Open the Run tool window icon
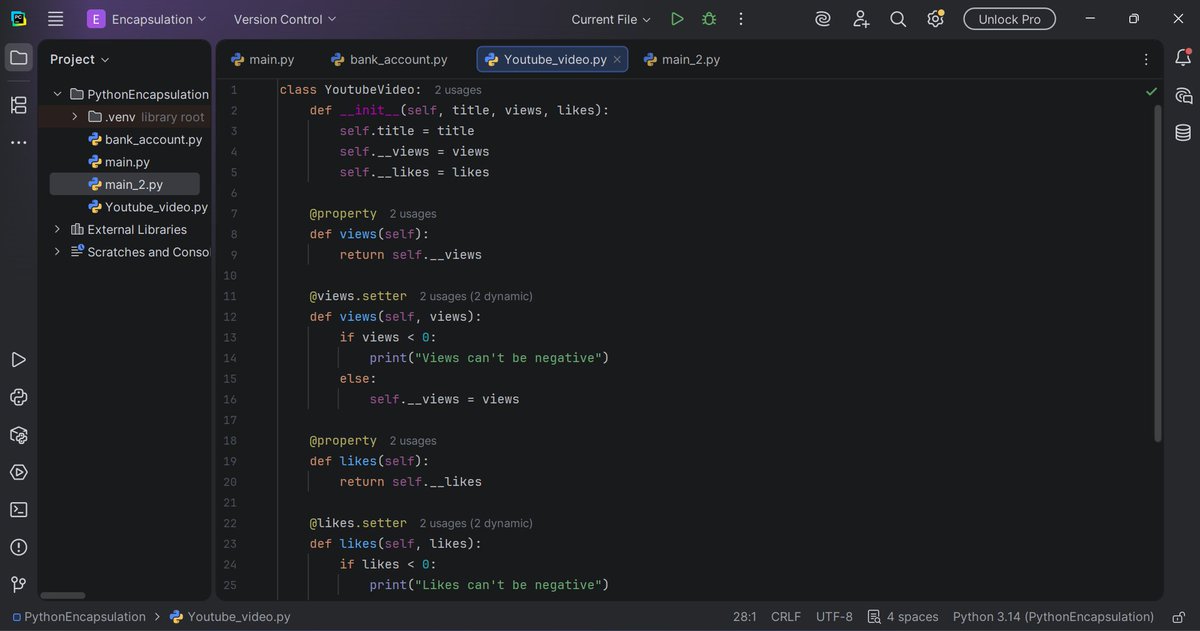 18,359
